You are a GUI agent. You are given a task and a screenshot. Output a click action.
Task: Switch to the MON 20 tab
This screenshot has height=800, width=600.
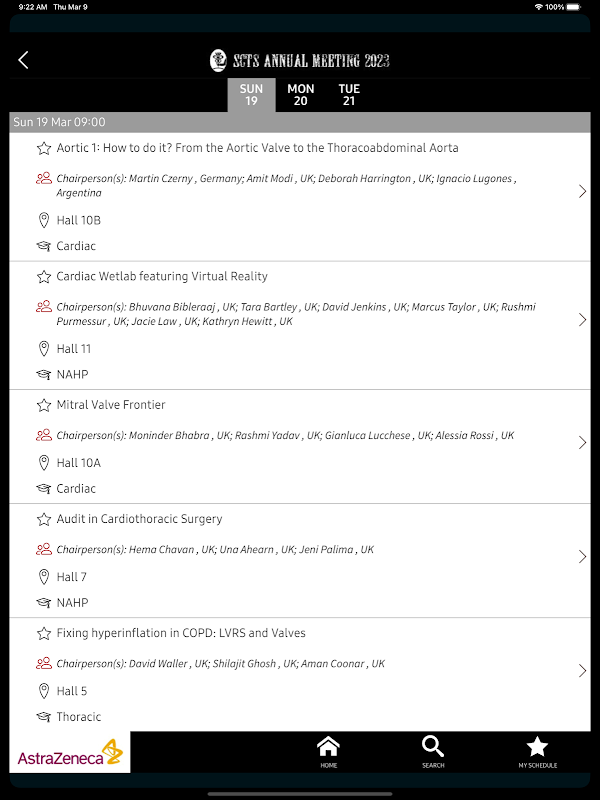[301, 95]
